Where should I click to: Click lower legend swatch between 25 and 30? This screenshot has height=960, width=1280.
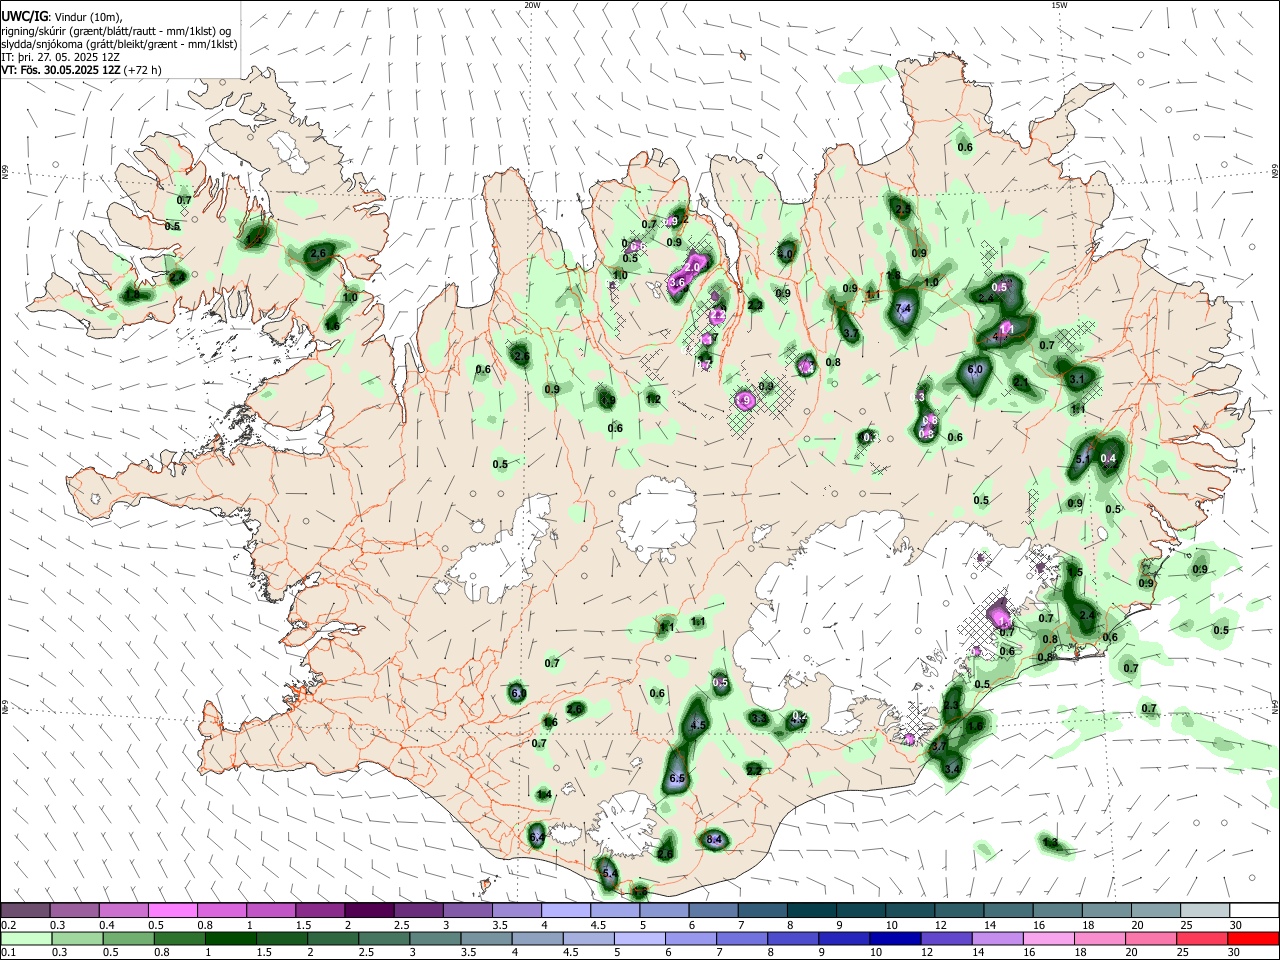1204,939
